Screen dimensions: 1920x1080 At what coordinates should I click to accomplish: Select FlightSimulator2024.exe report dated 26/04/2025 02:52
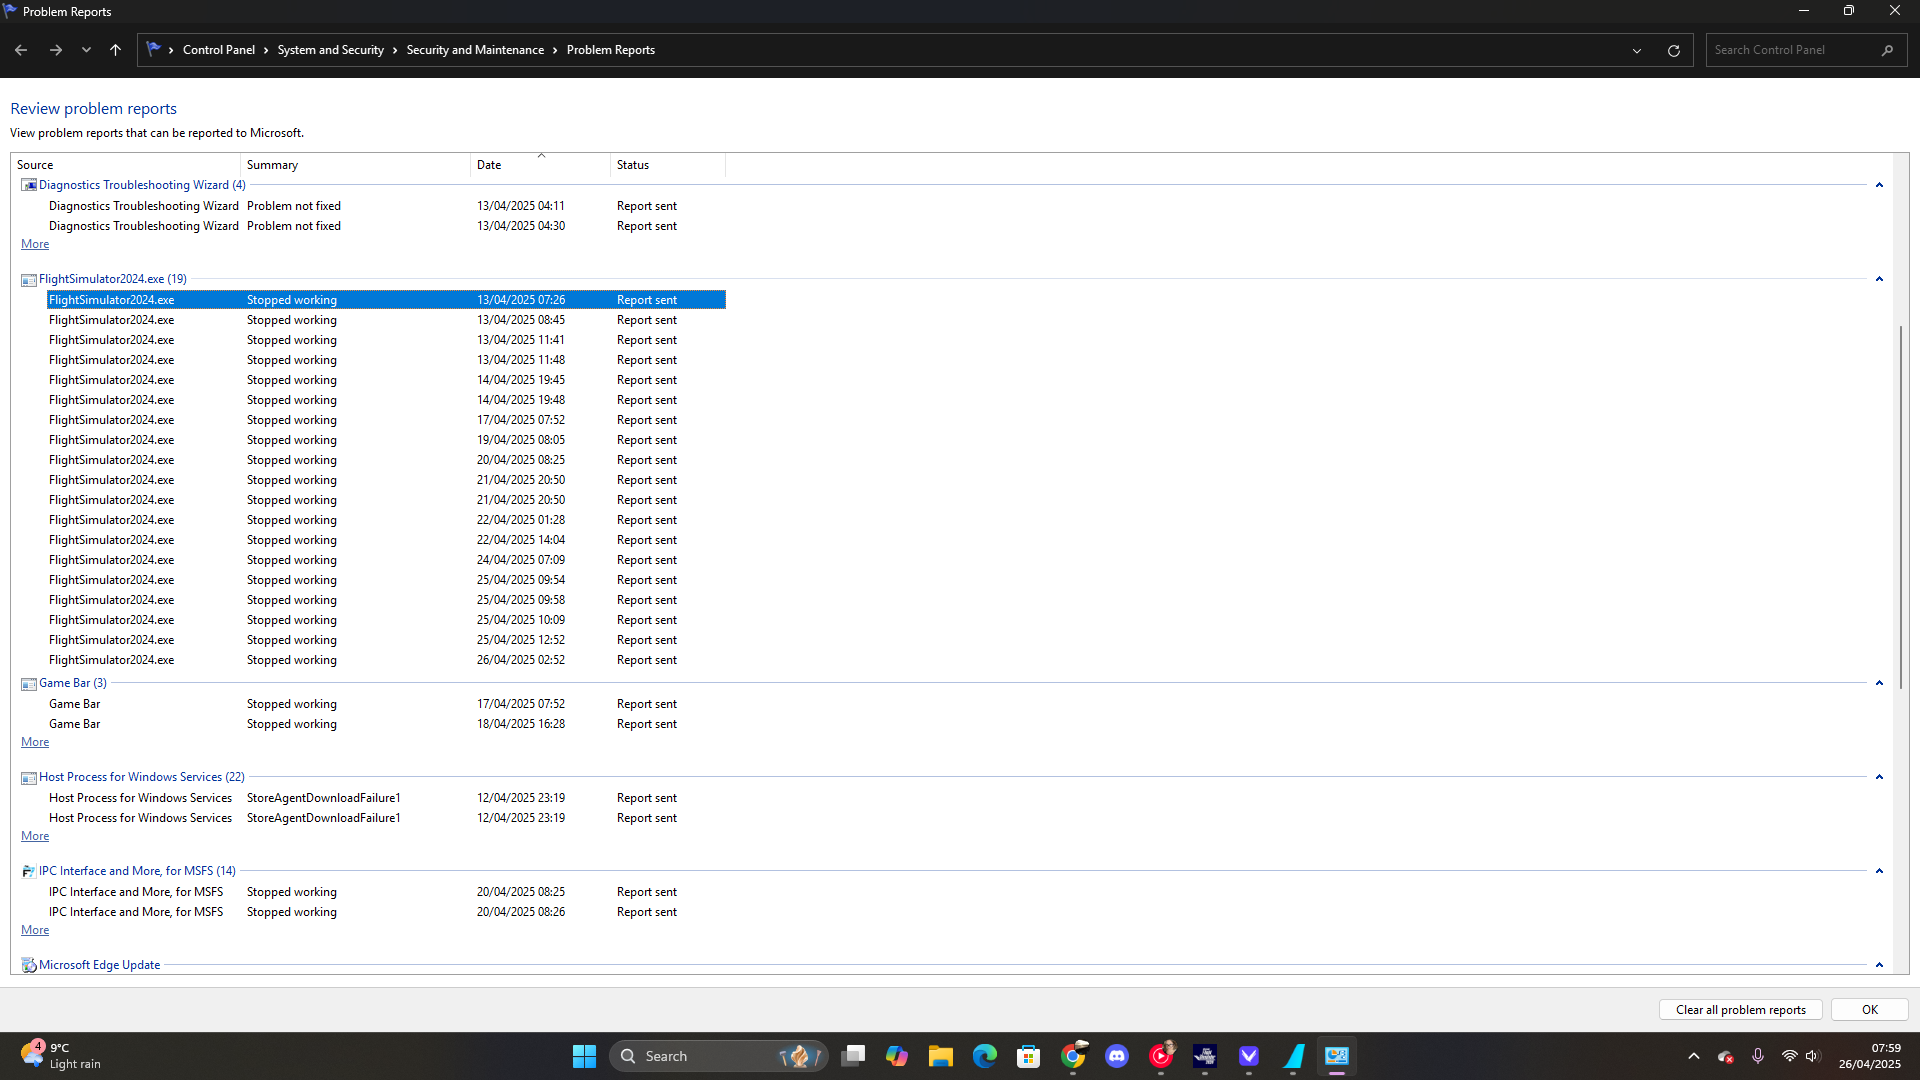point(386,660)
